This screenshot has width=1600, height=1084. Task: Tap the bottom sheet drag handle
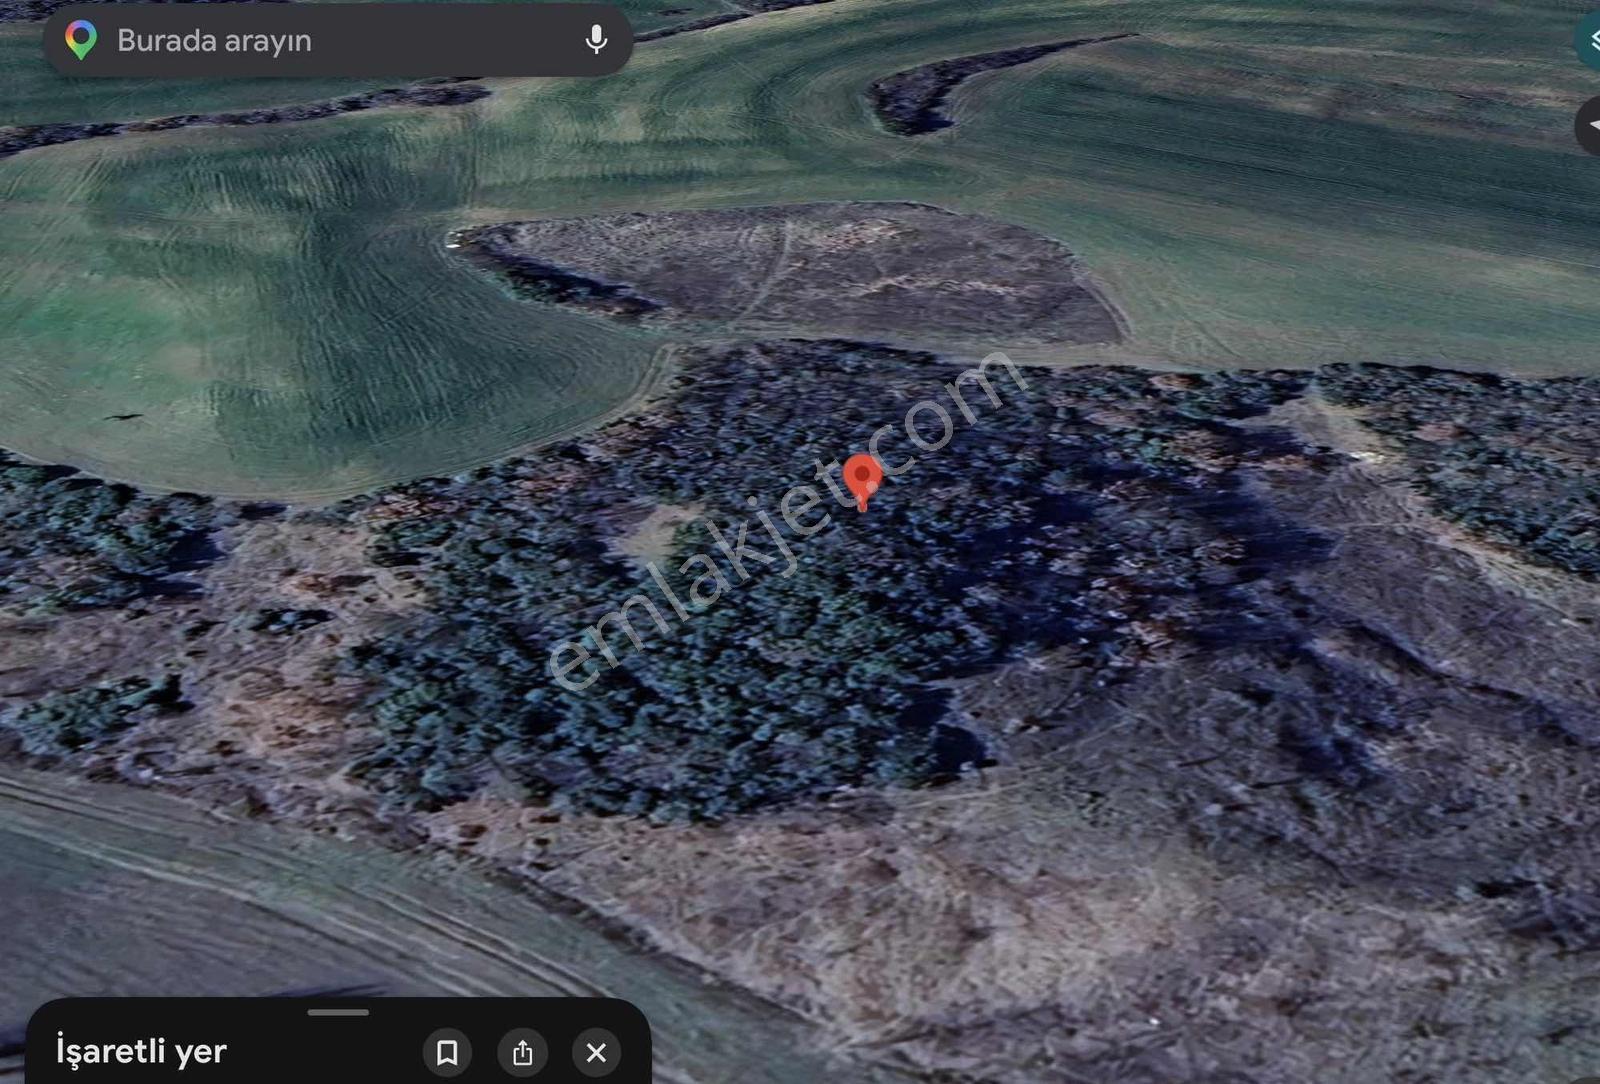click(338, 1012)
